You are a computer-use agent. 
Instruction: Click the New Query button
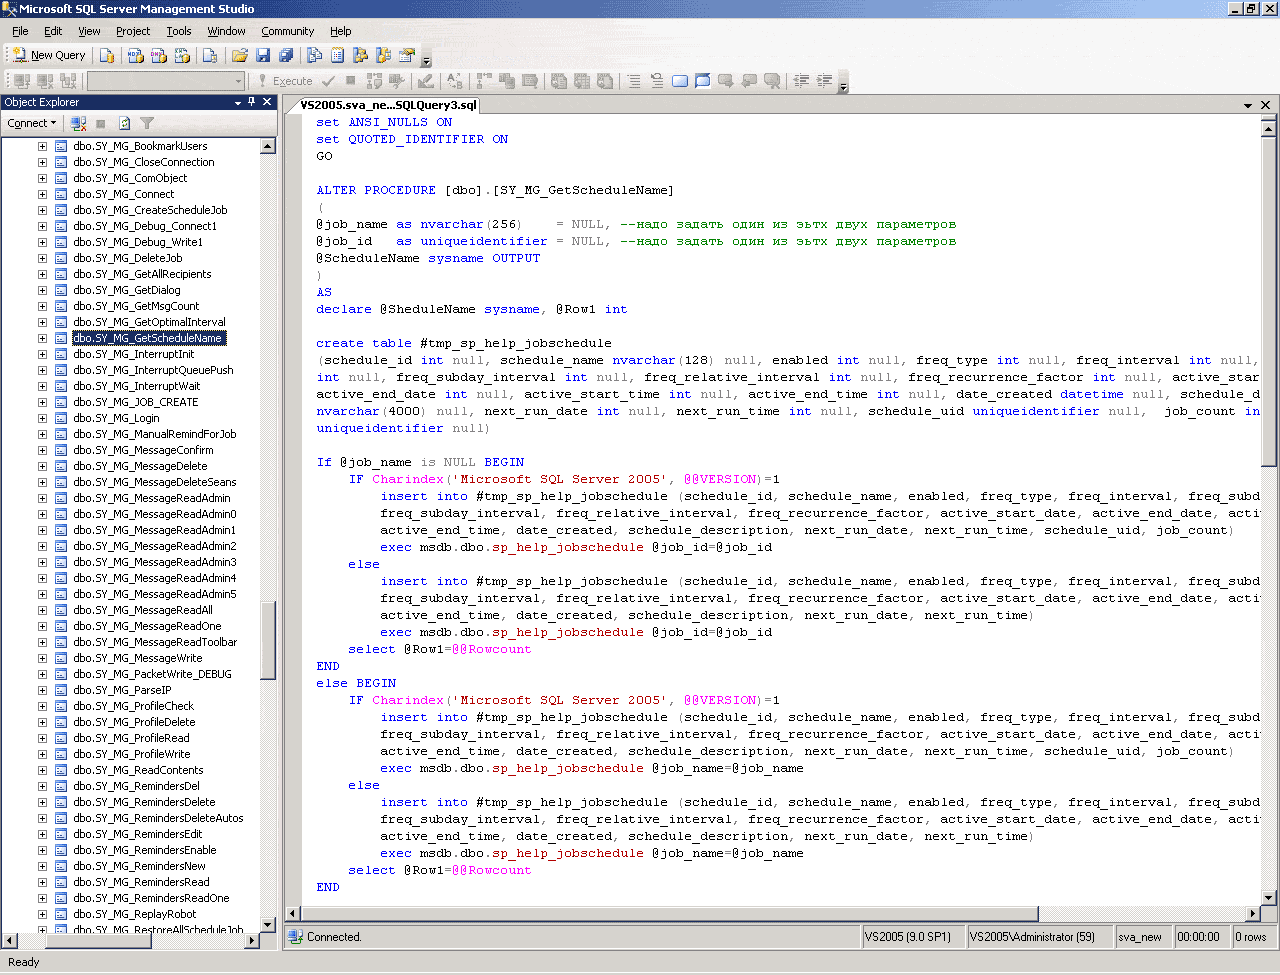pyautogui.click(x=49, y=56)
